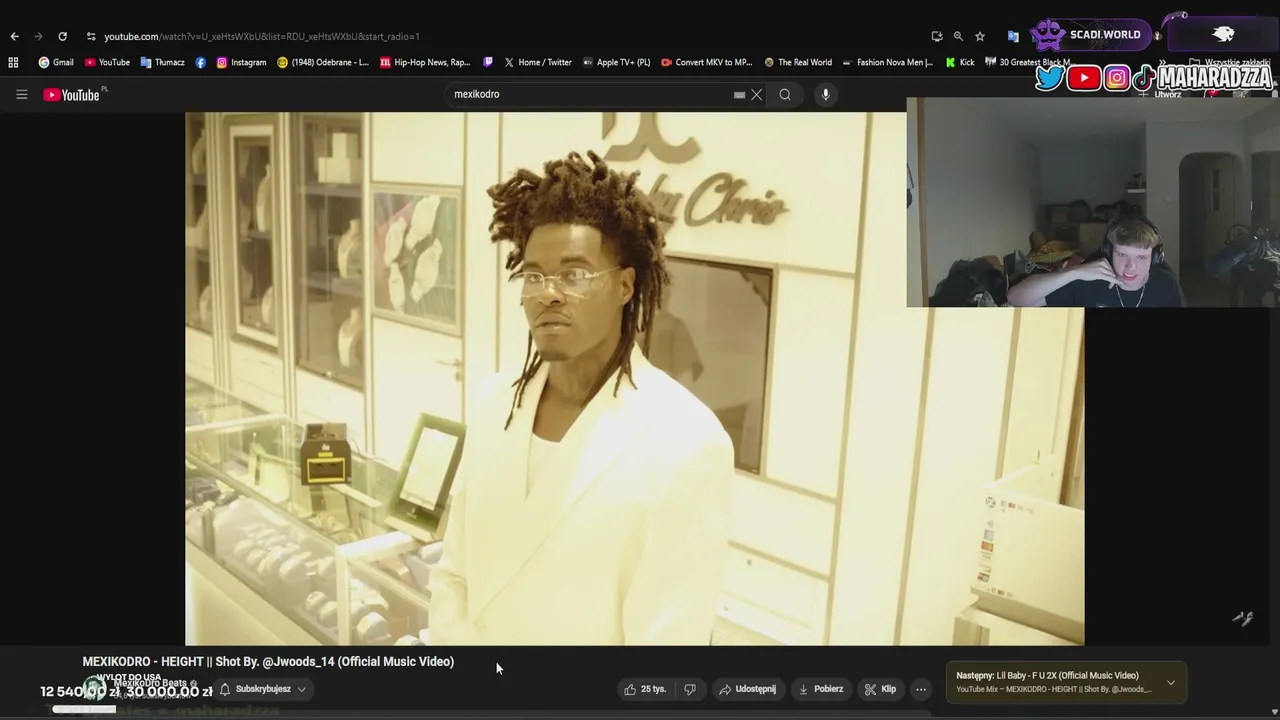Open the Instagram bookmark
1280x720 pixels.
click(x=241, y=62)
